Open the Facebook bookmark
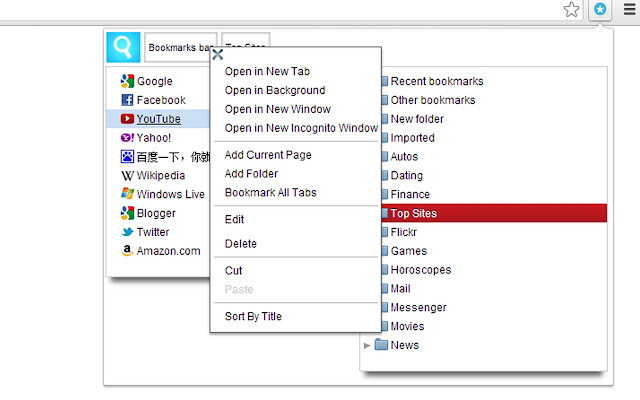The image size is (640, 400). [161, 100]
